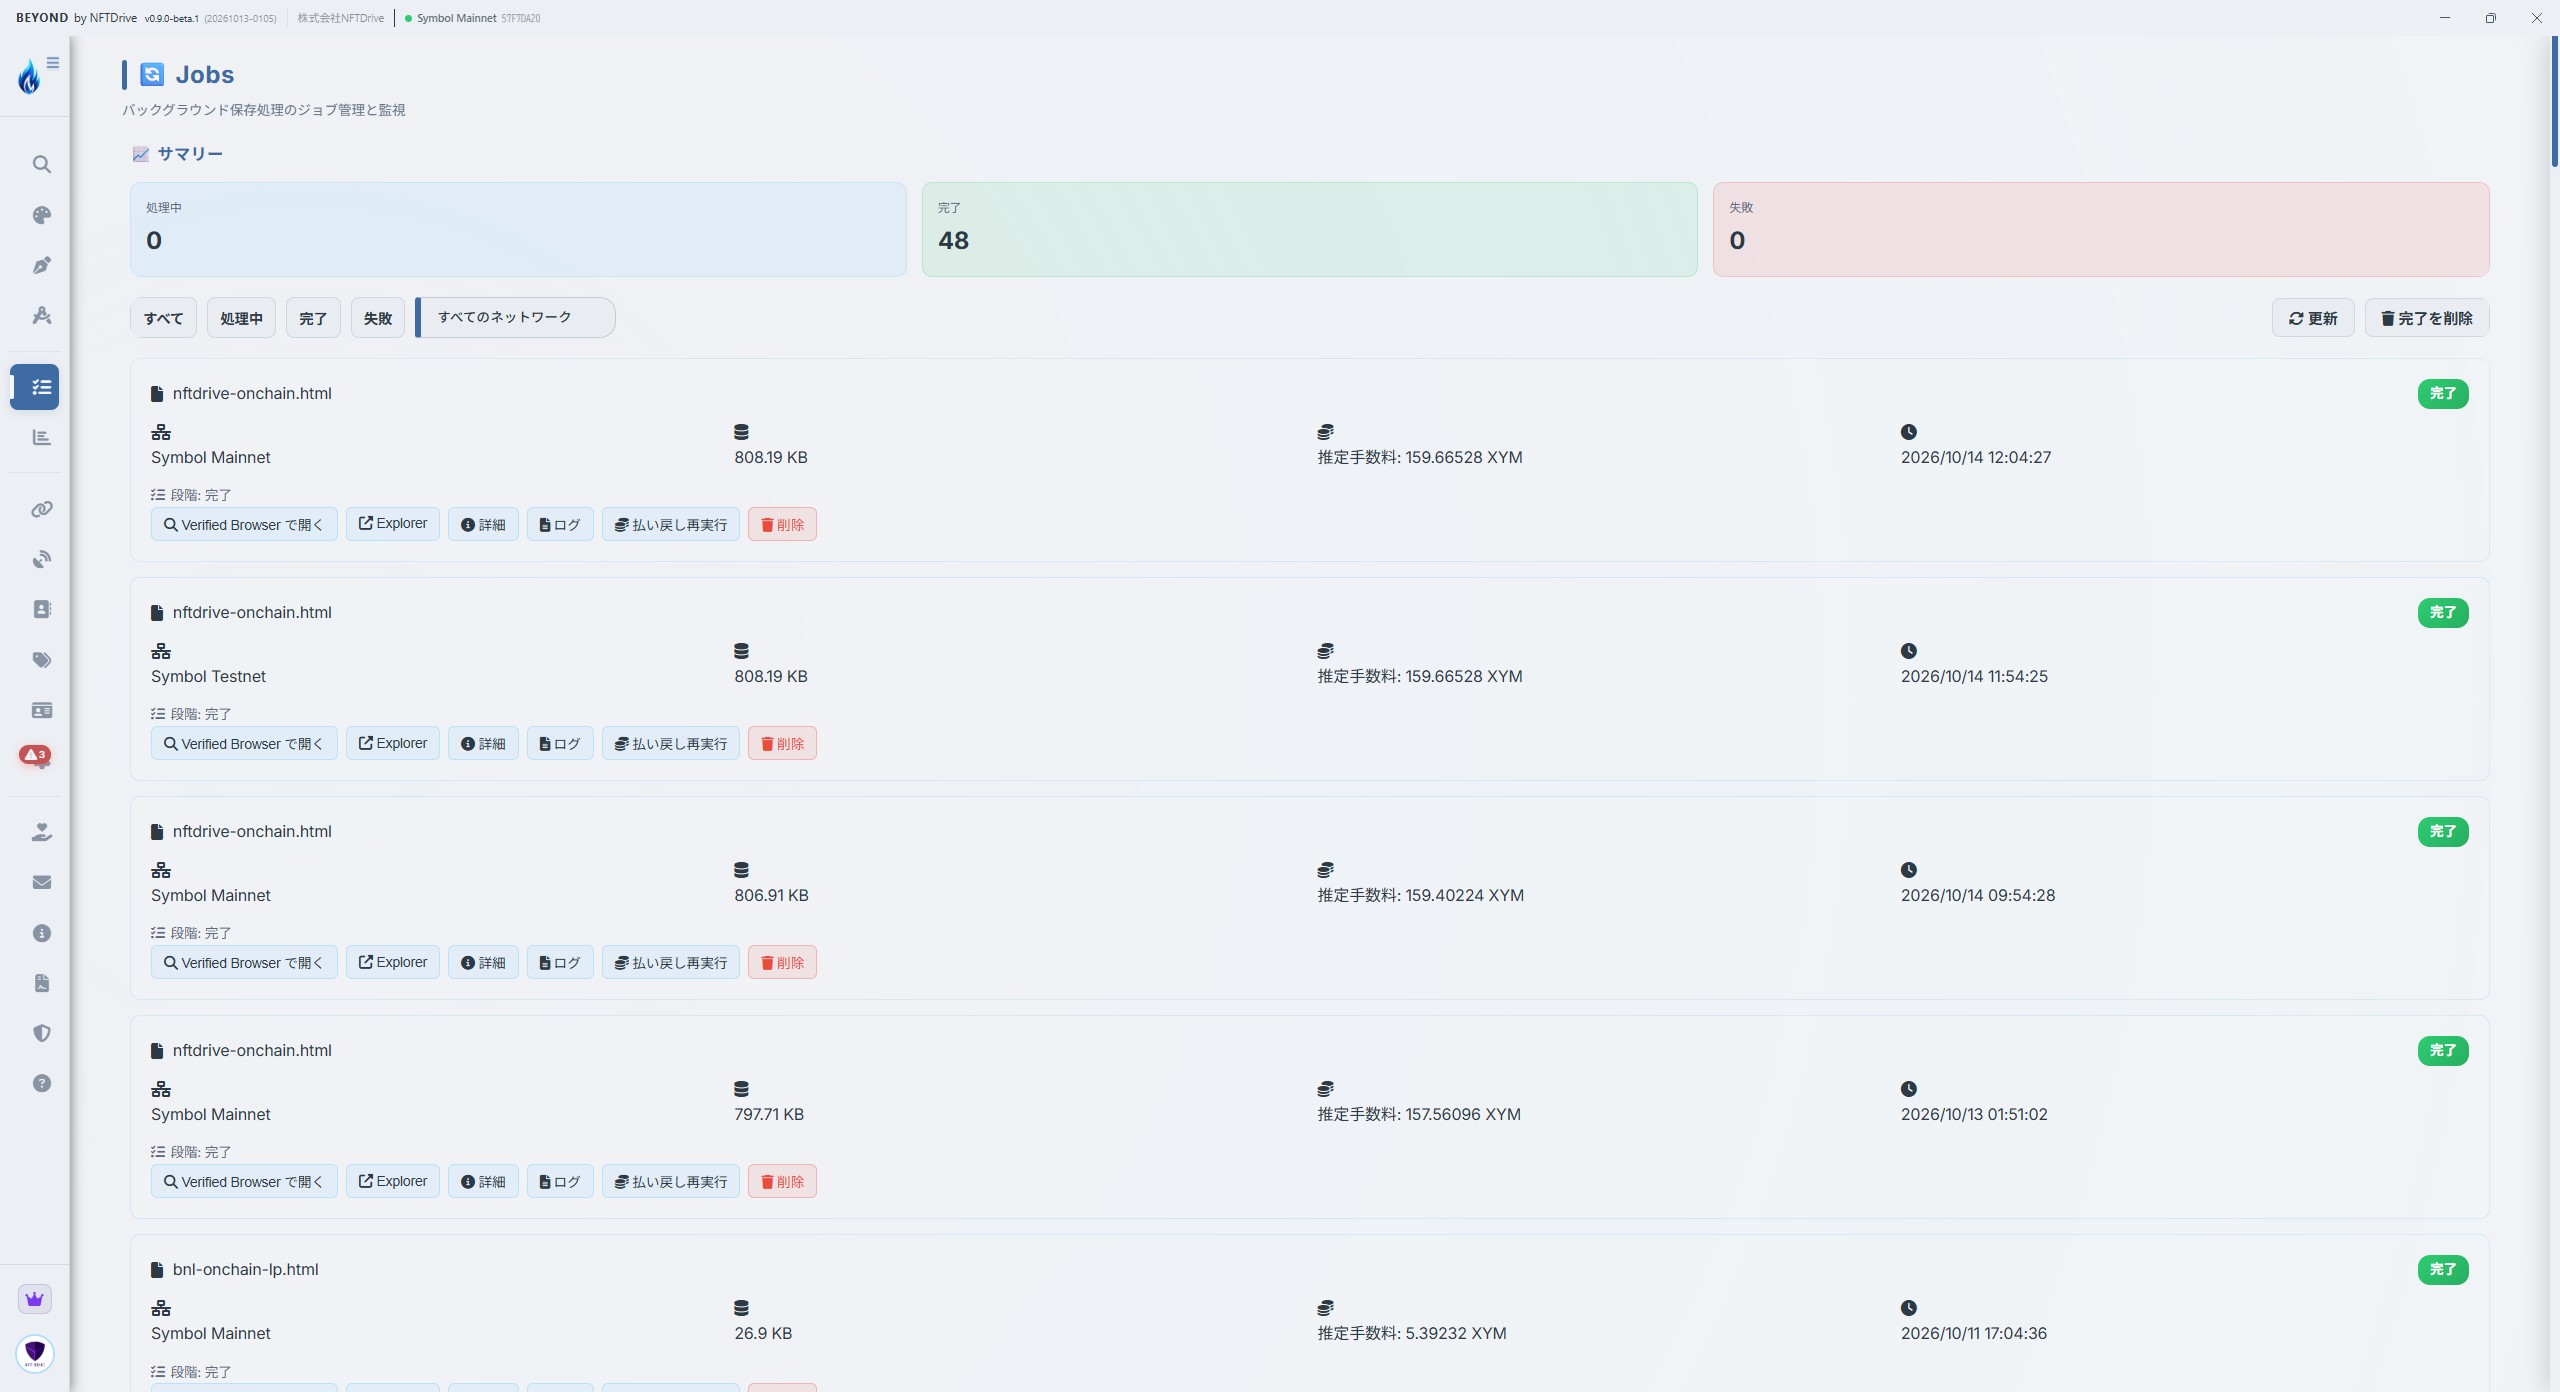This screenshot has height=1392, width=2560.
Task: Click 詳細 for the 806.91 KB job
Action: [483, 962]
